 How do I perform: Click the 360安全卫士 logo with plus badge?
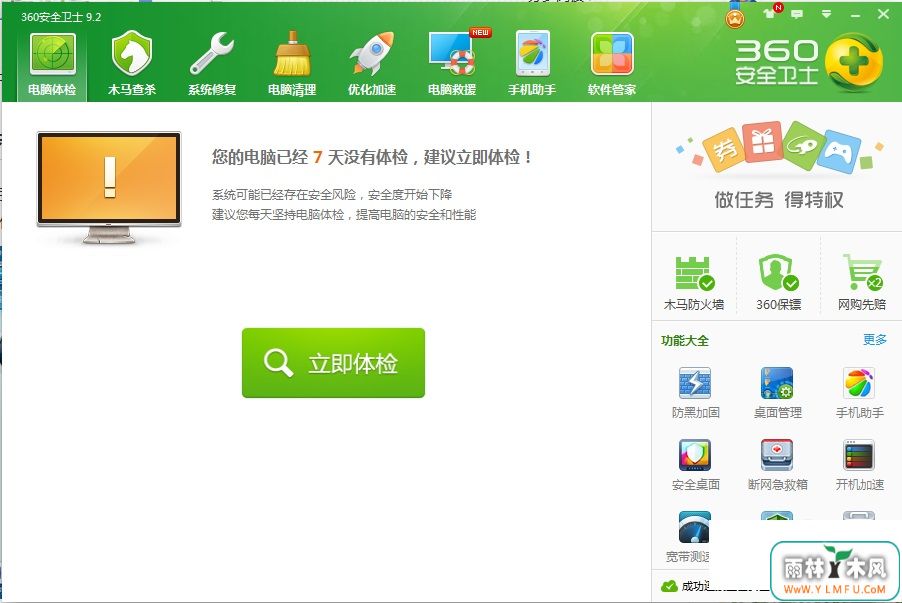point(808,62)
